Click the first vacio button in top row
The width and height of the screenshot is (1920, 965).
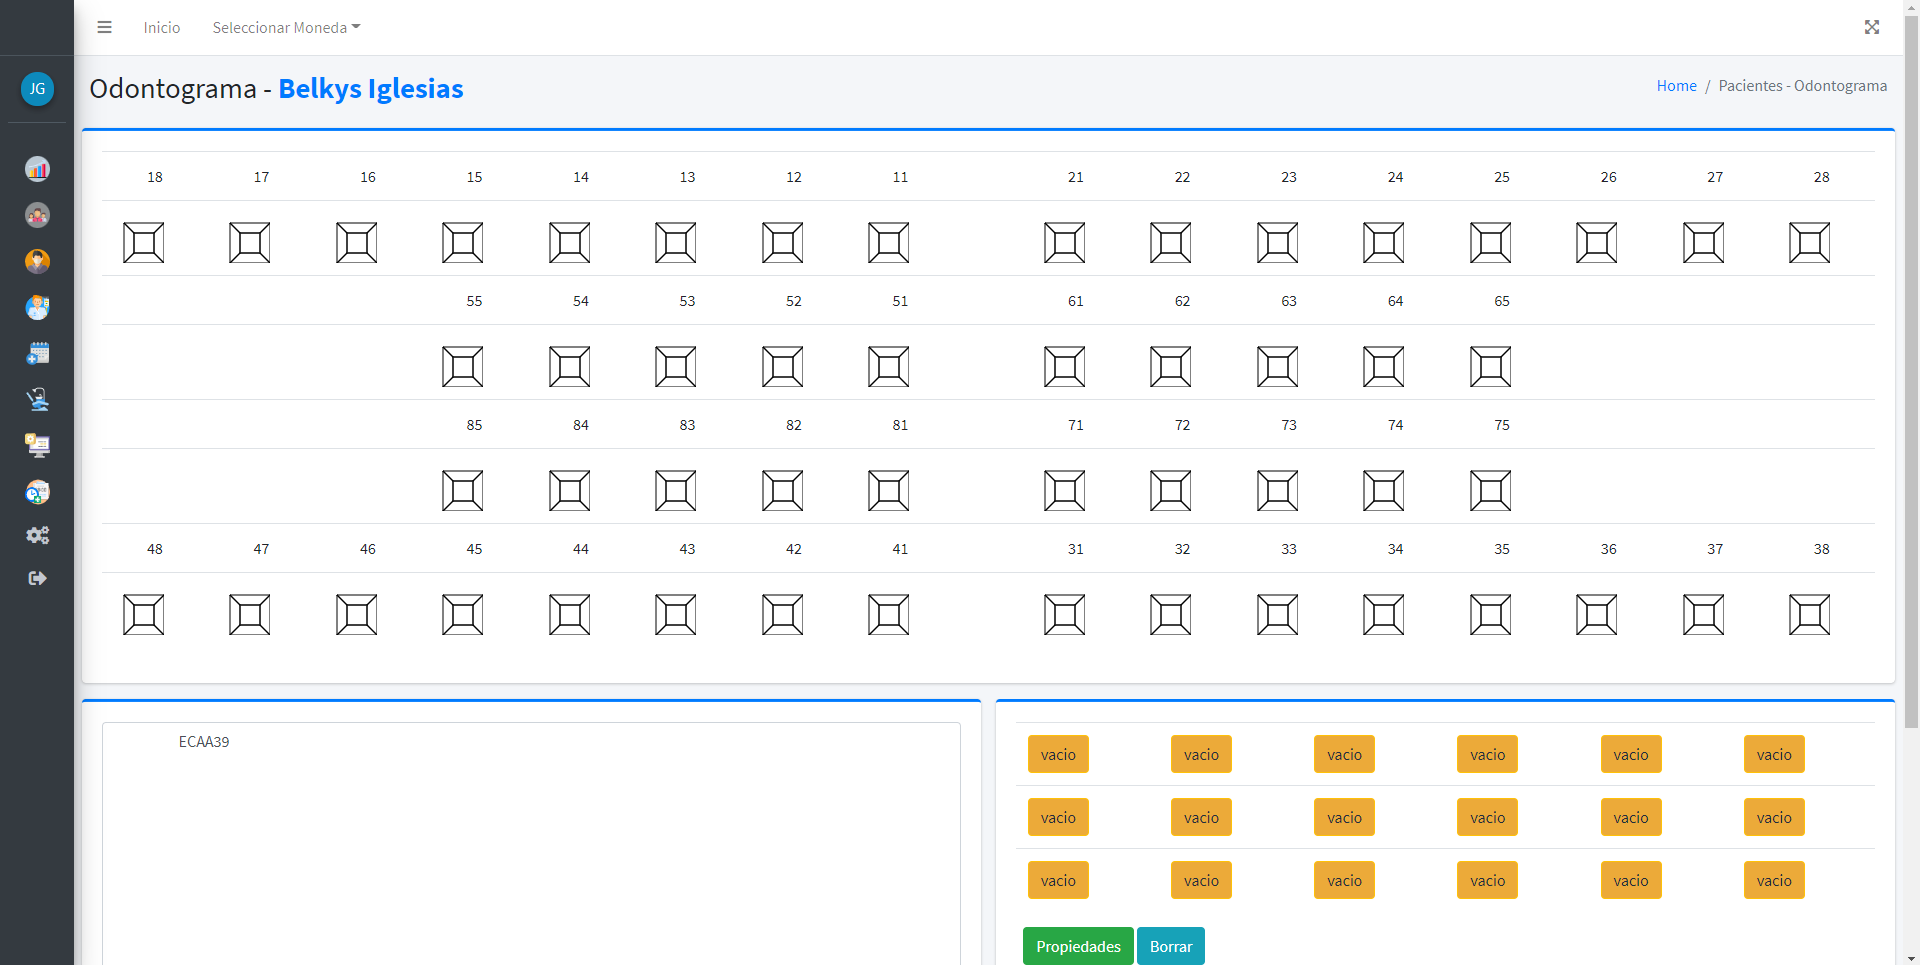pyautogui.click(x=1057, y=754)
